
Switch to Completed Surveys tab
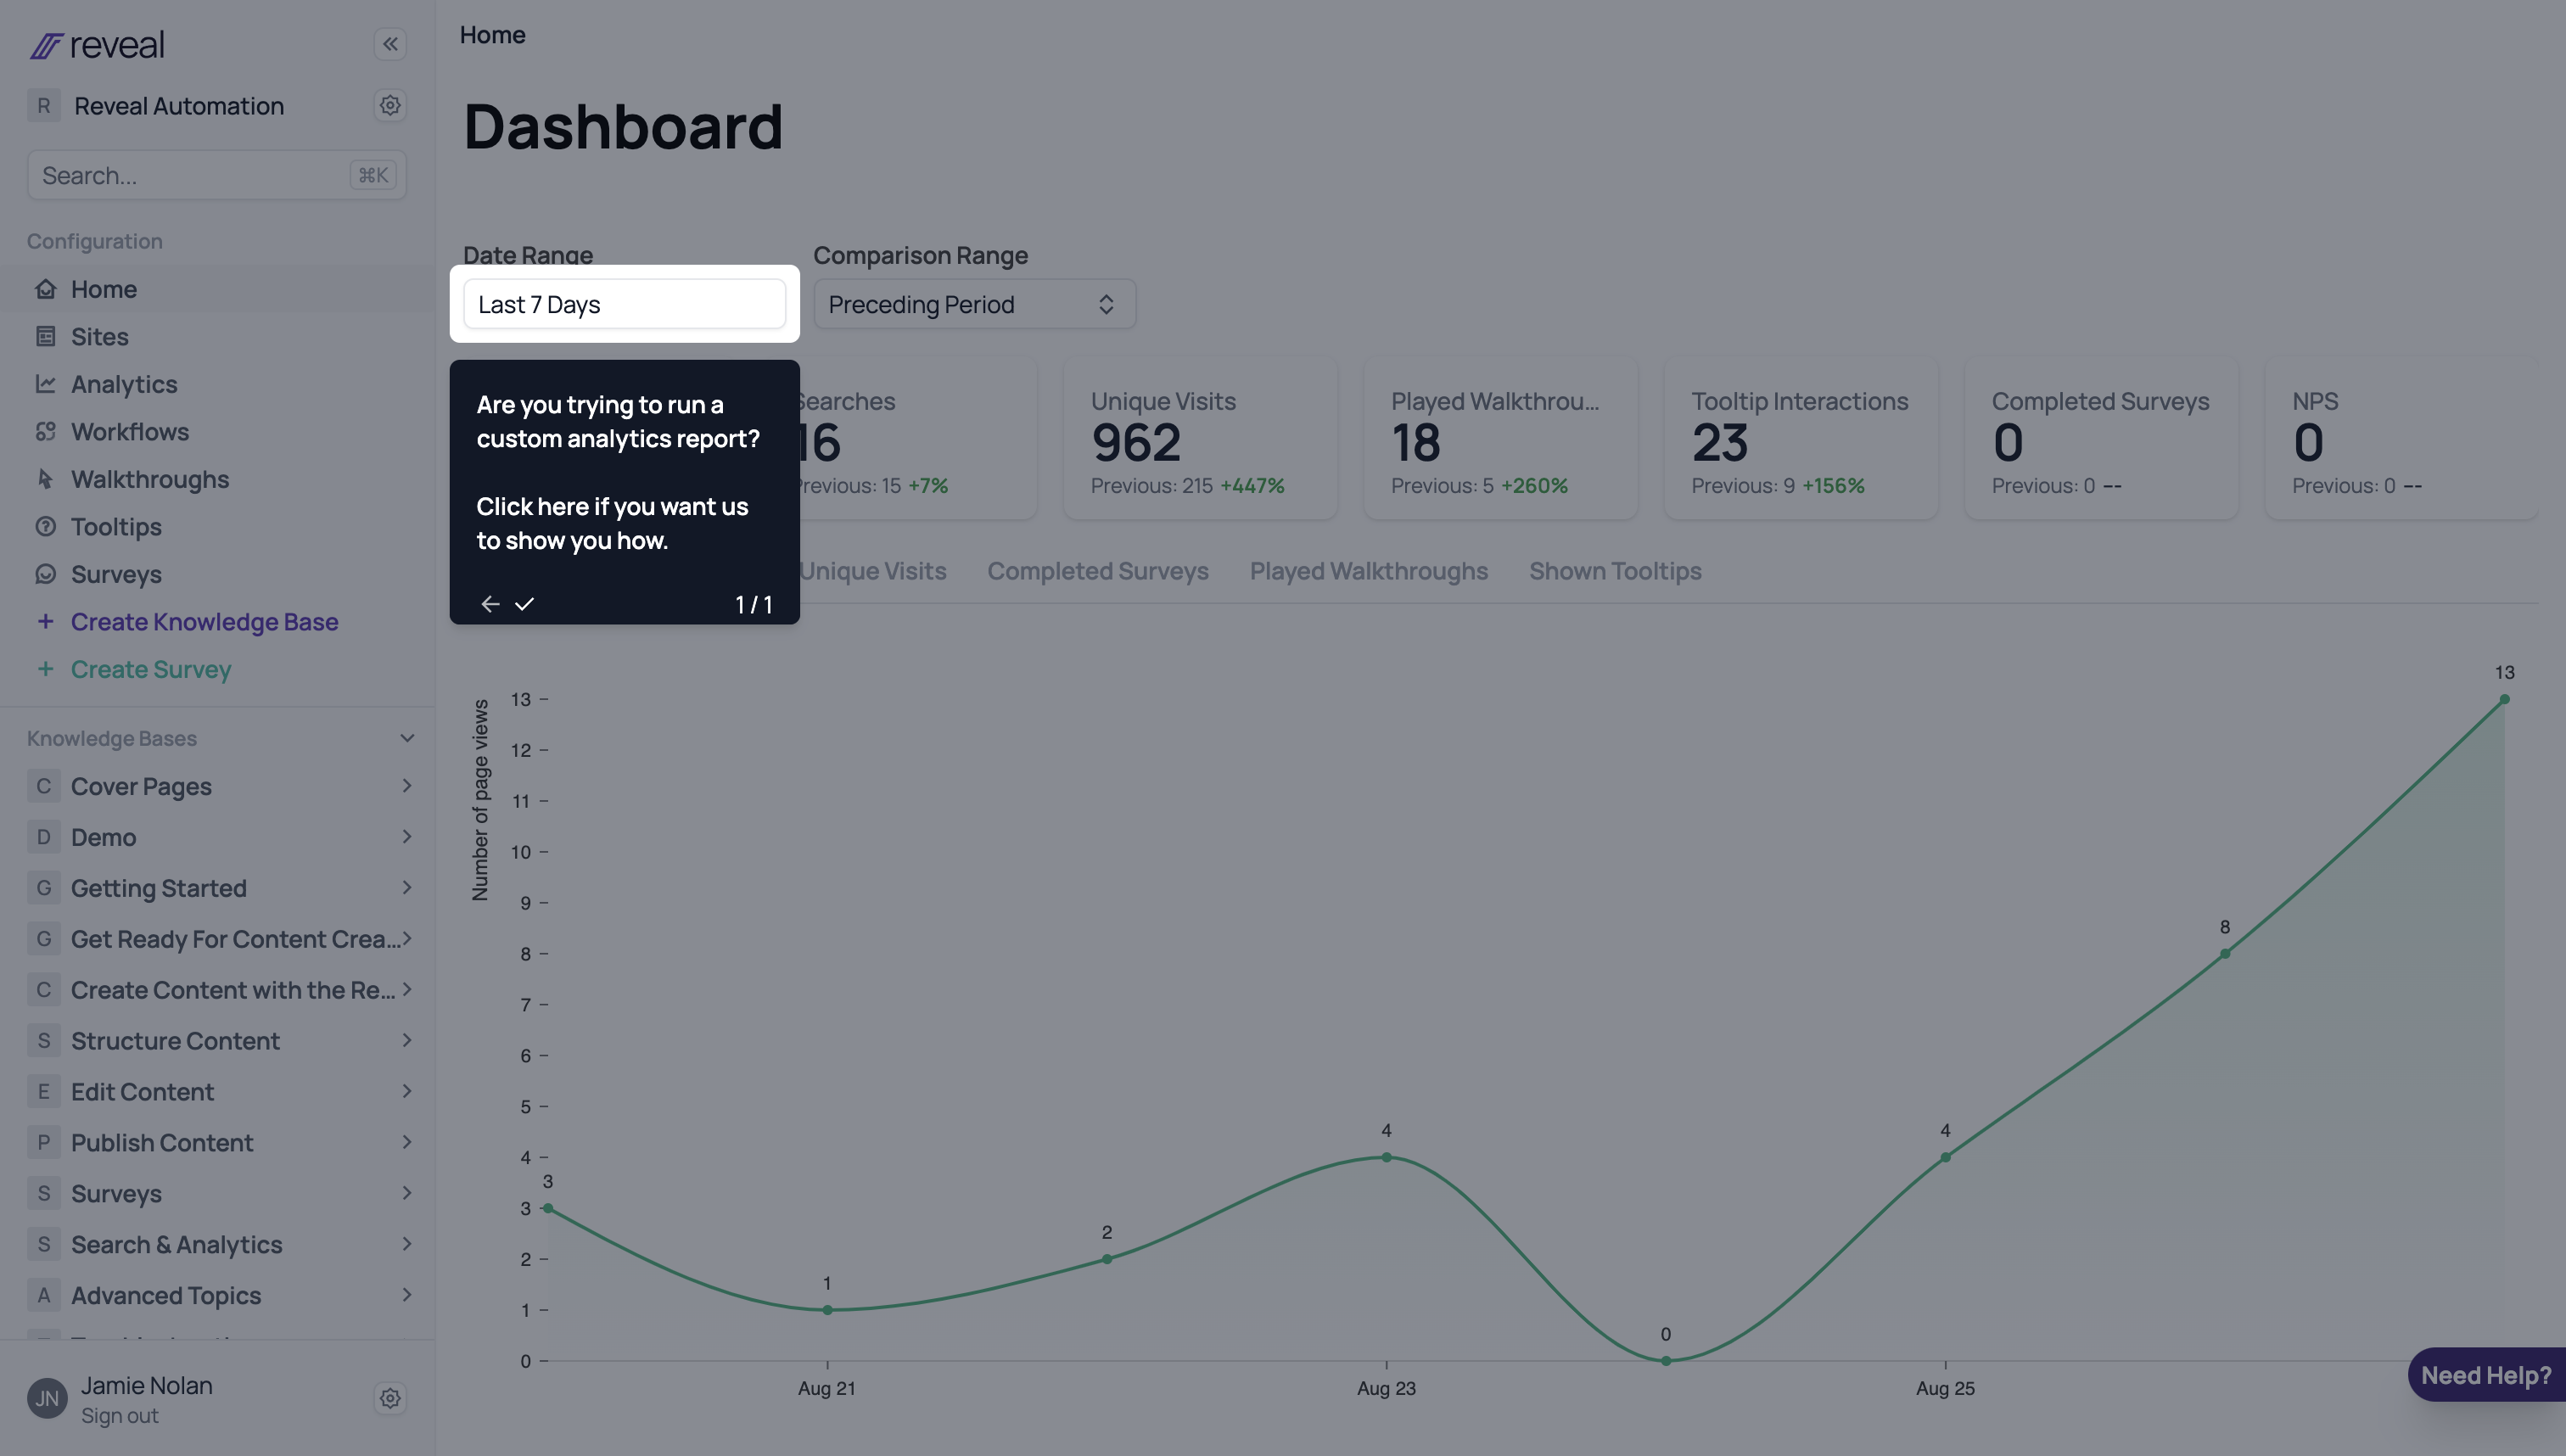pos(1096,569)
